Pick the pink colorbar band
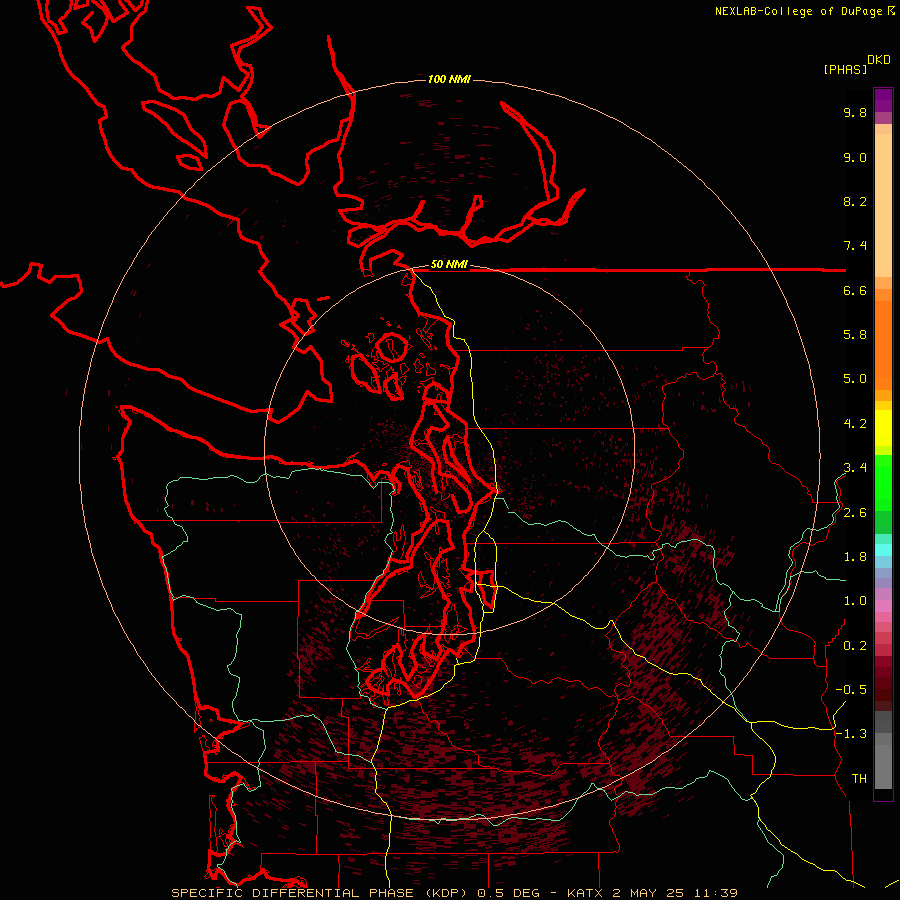 click(x=883, y=606)
